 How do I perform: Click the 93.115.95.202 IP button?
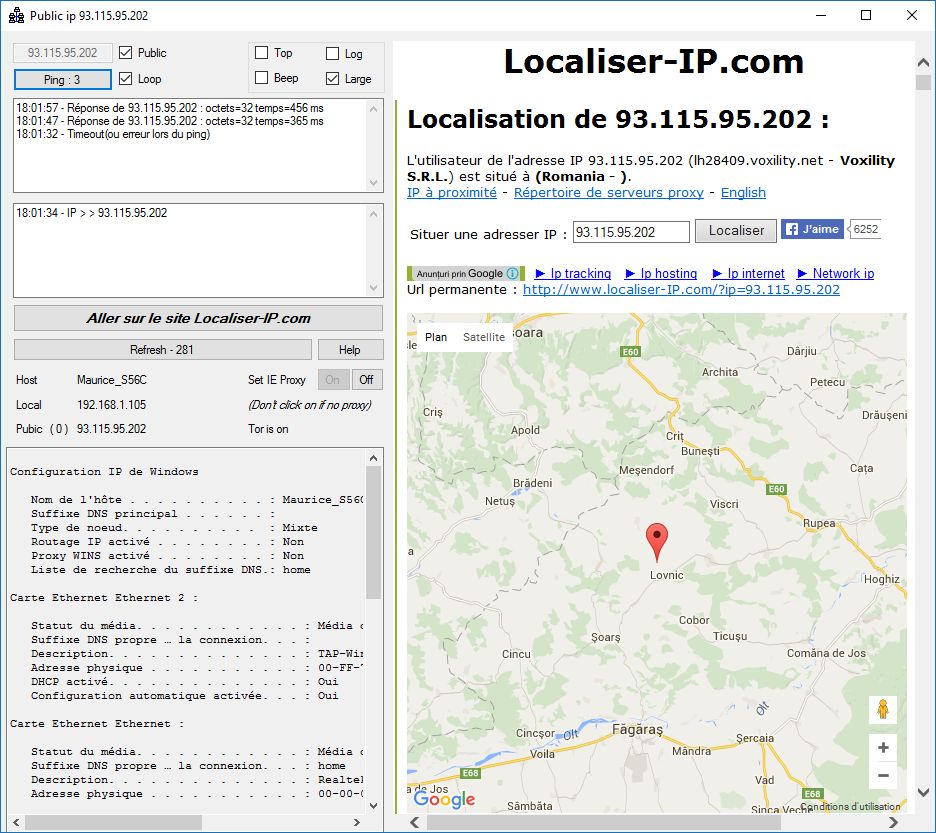(x=63, y=53)
